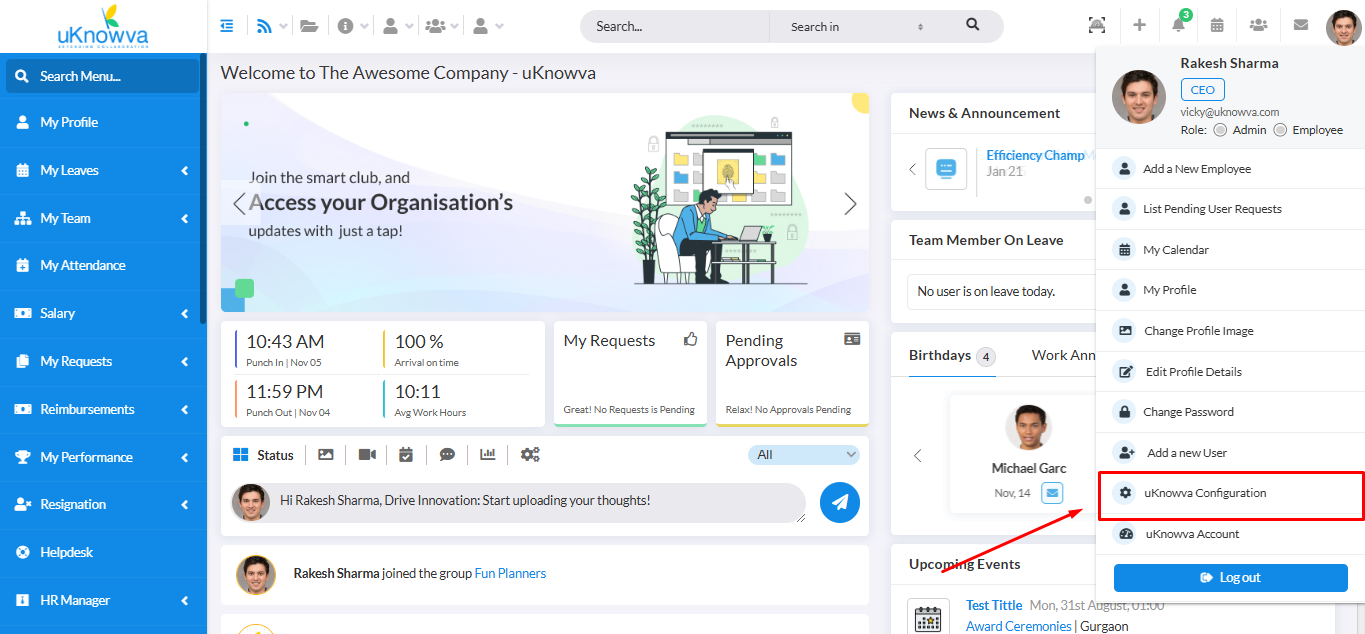The image size is (1365, 634).
Task: Click the Log out button
Action: click(x=1230, y=578)
